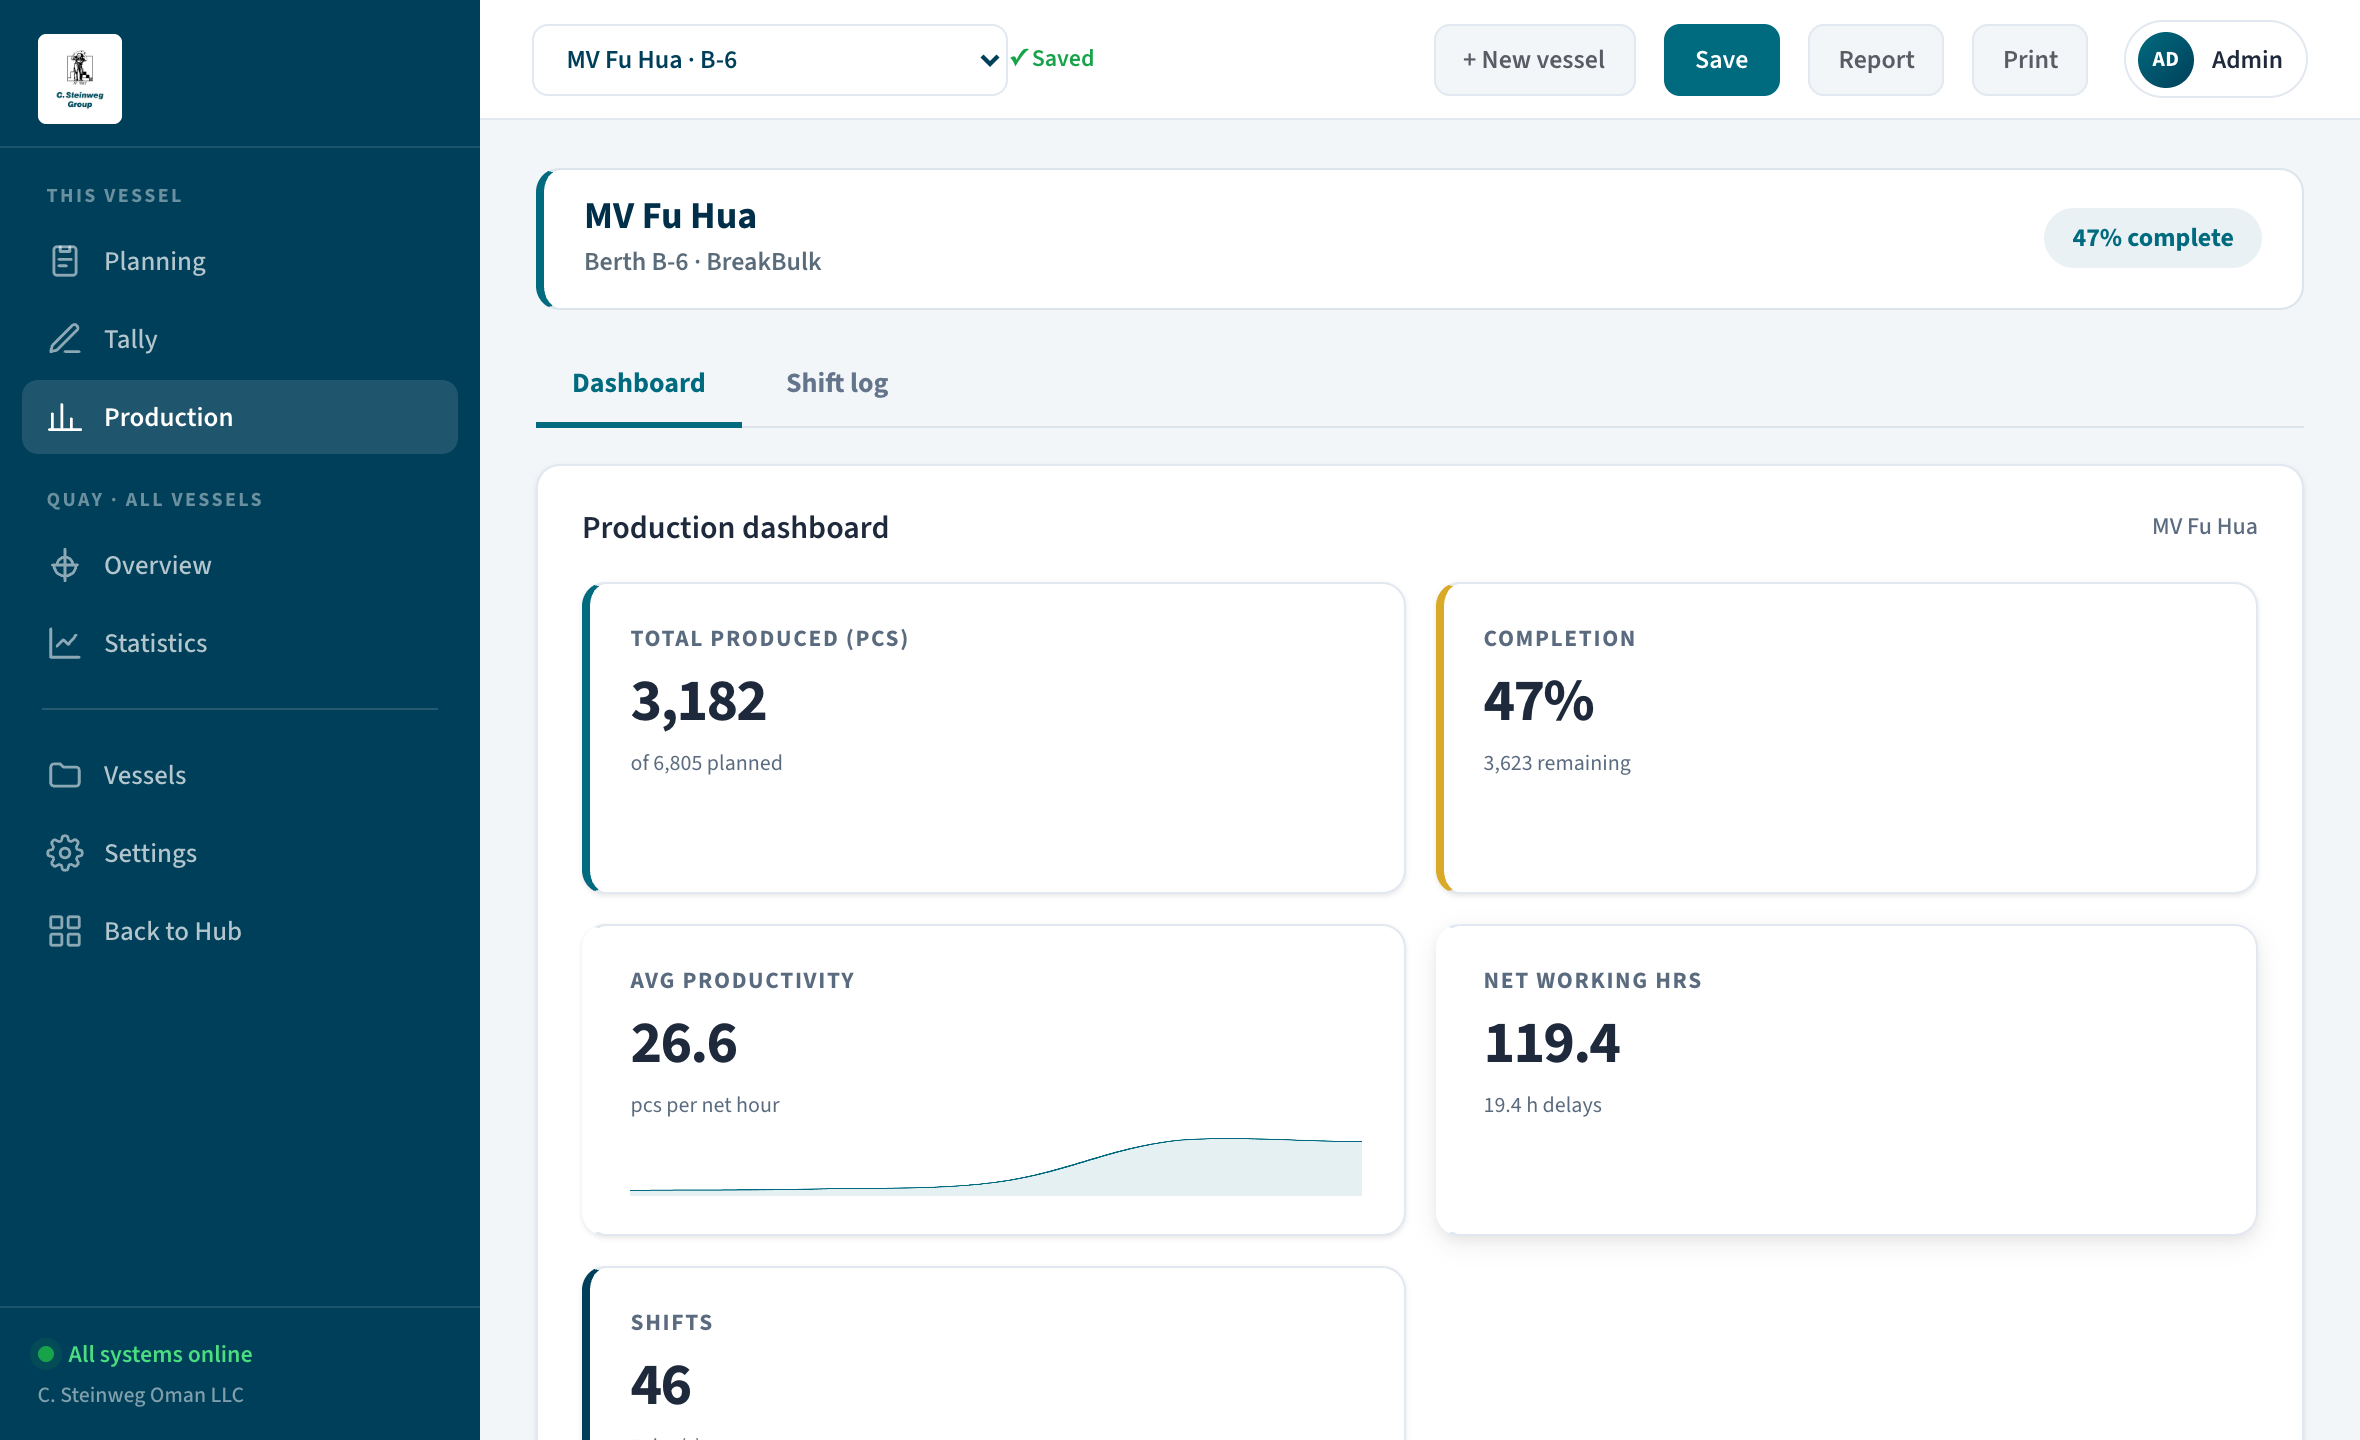Click the Settings gear icon
Image resolution: width=2360 pixels, height=1440 pixels.
[65, 853]
